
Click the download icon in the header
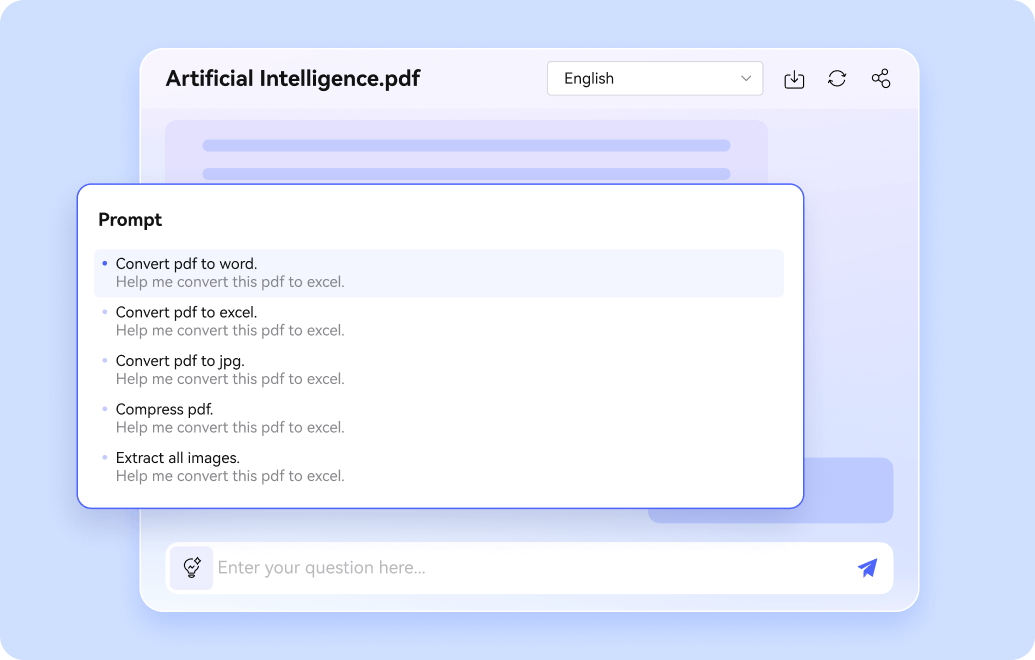click(x=794, y=79)
